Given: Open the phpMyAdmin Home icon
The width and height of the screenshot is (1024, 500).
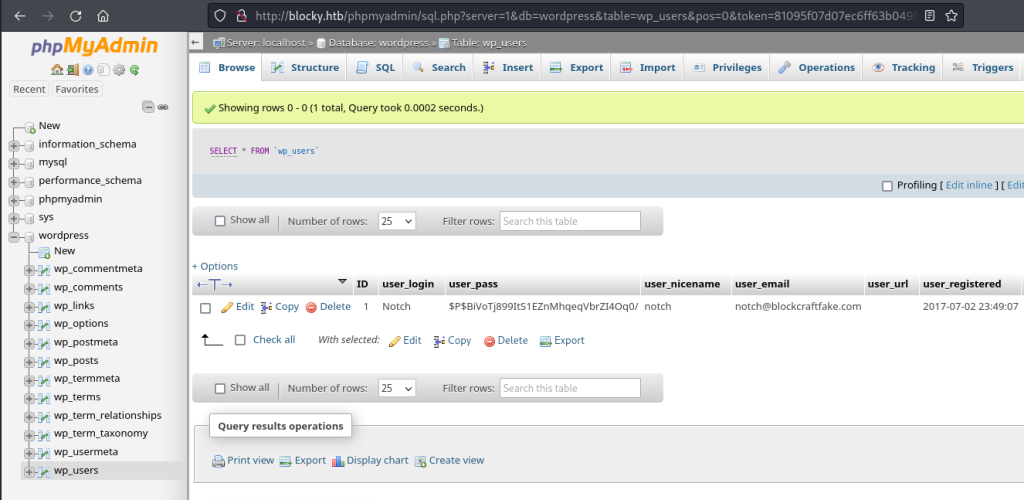Looking at the screenshot, I should [57, 69].
